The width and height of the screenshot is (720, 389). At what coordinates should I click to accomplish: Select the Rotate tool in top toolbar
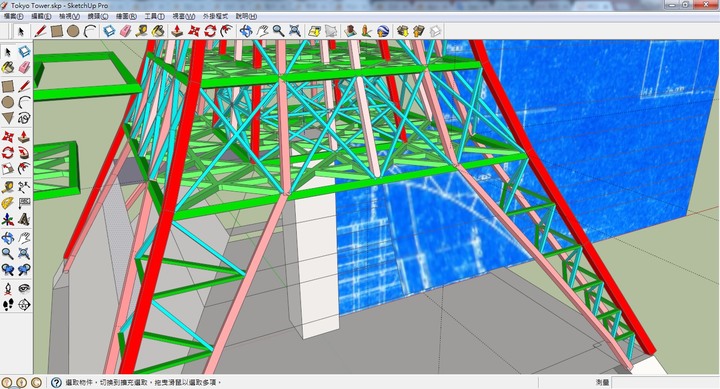click(210, 31)
